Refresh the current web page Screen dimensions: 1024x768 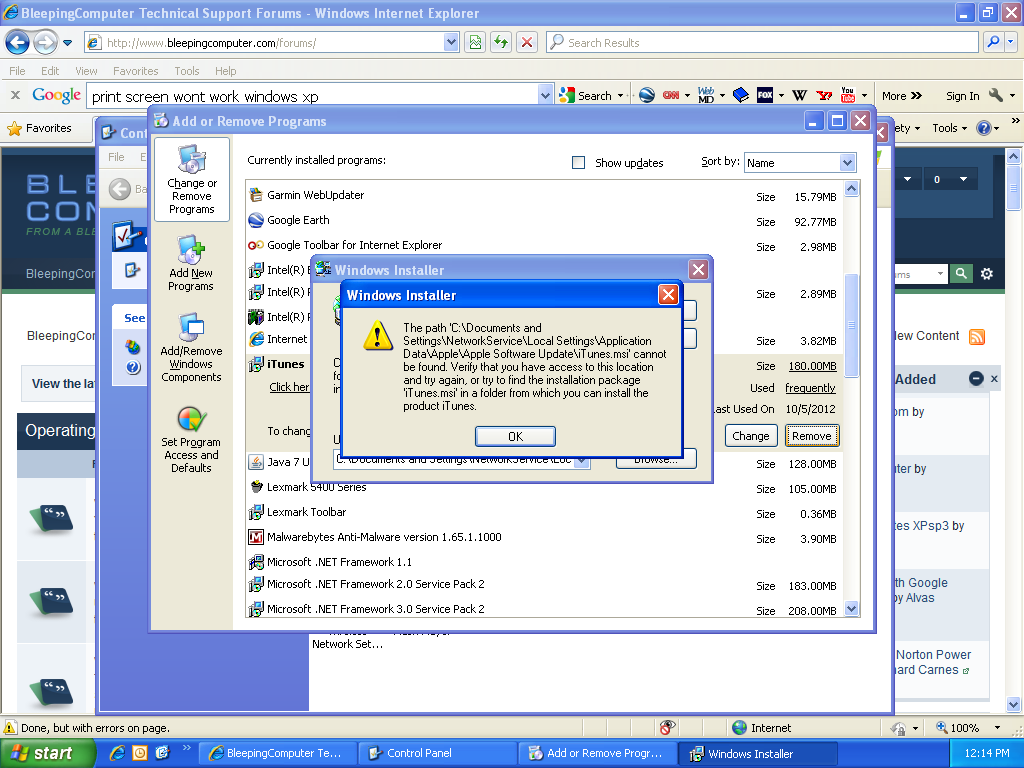pyautogui.click(x=501, y=43)
